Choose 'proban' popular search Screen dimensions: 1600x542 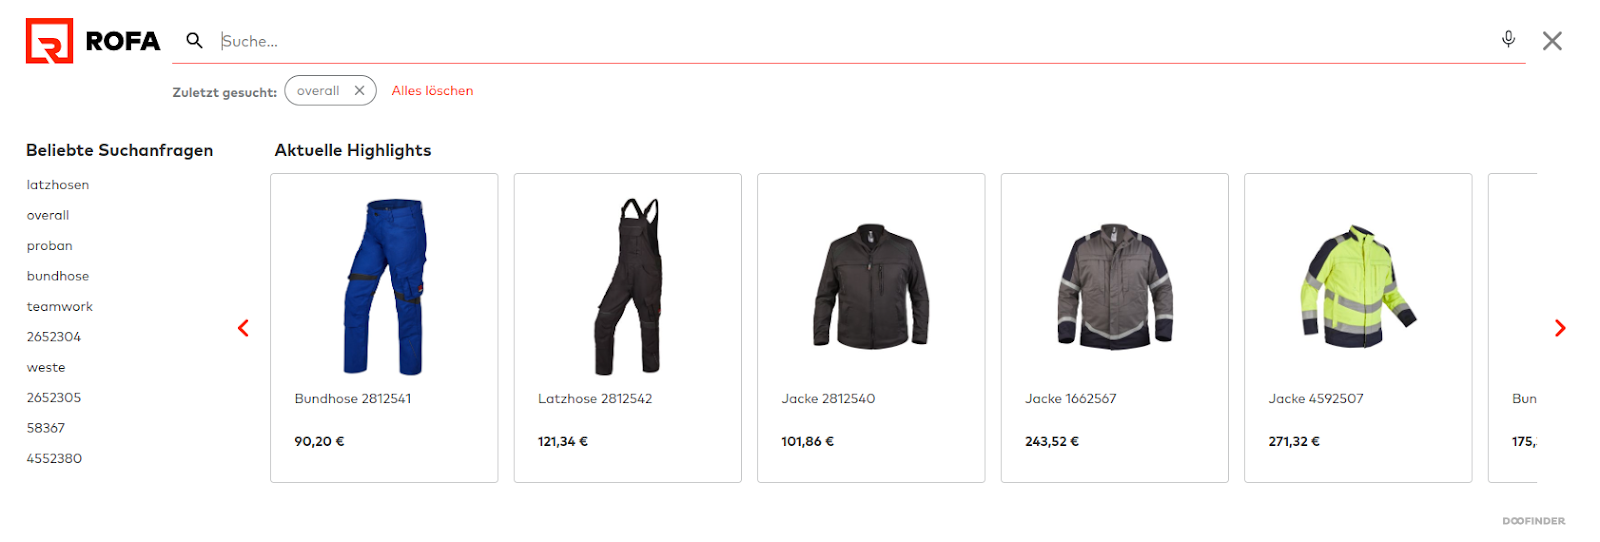(50, 246)
